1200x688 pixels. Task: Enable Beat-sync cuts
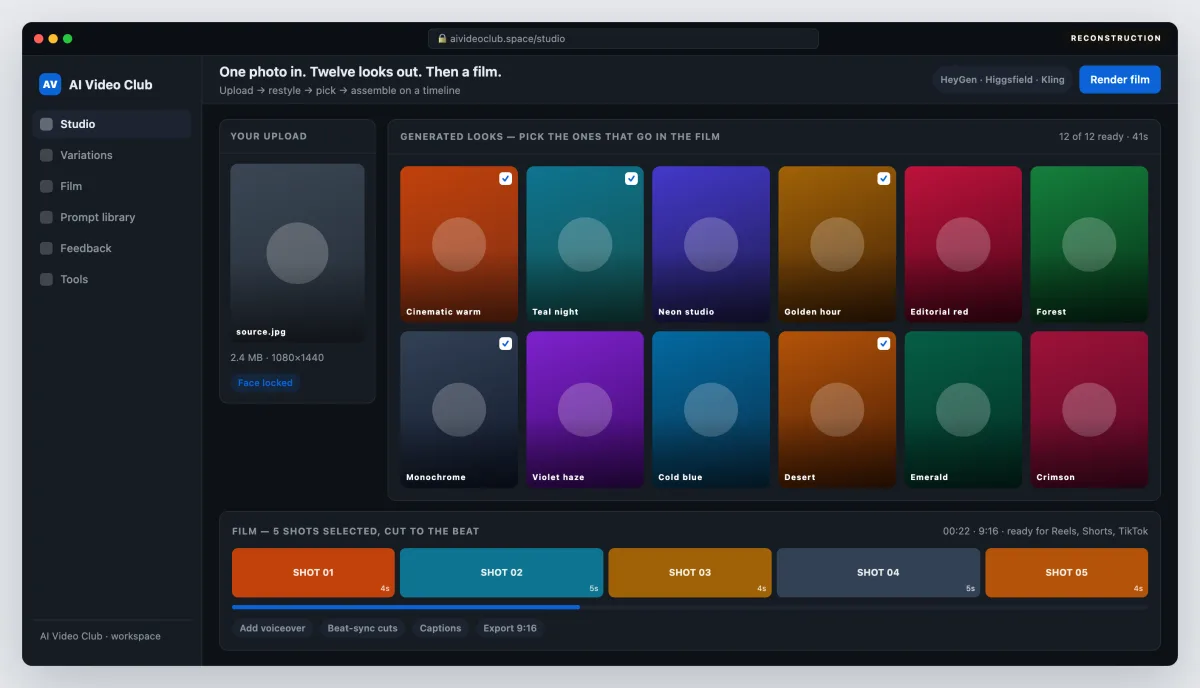[362, 628]
